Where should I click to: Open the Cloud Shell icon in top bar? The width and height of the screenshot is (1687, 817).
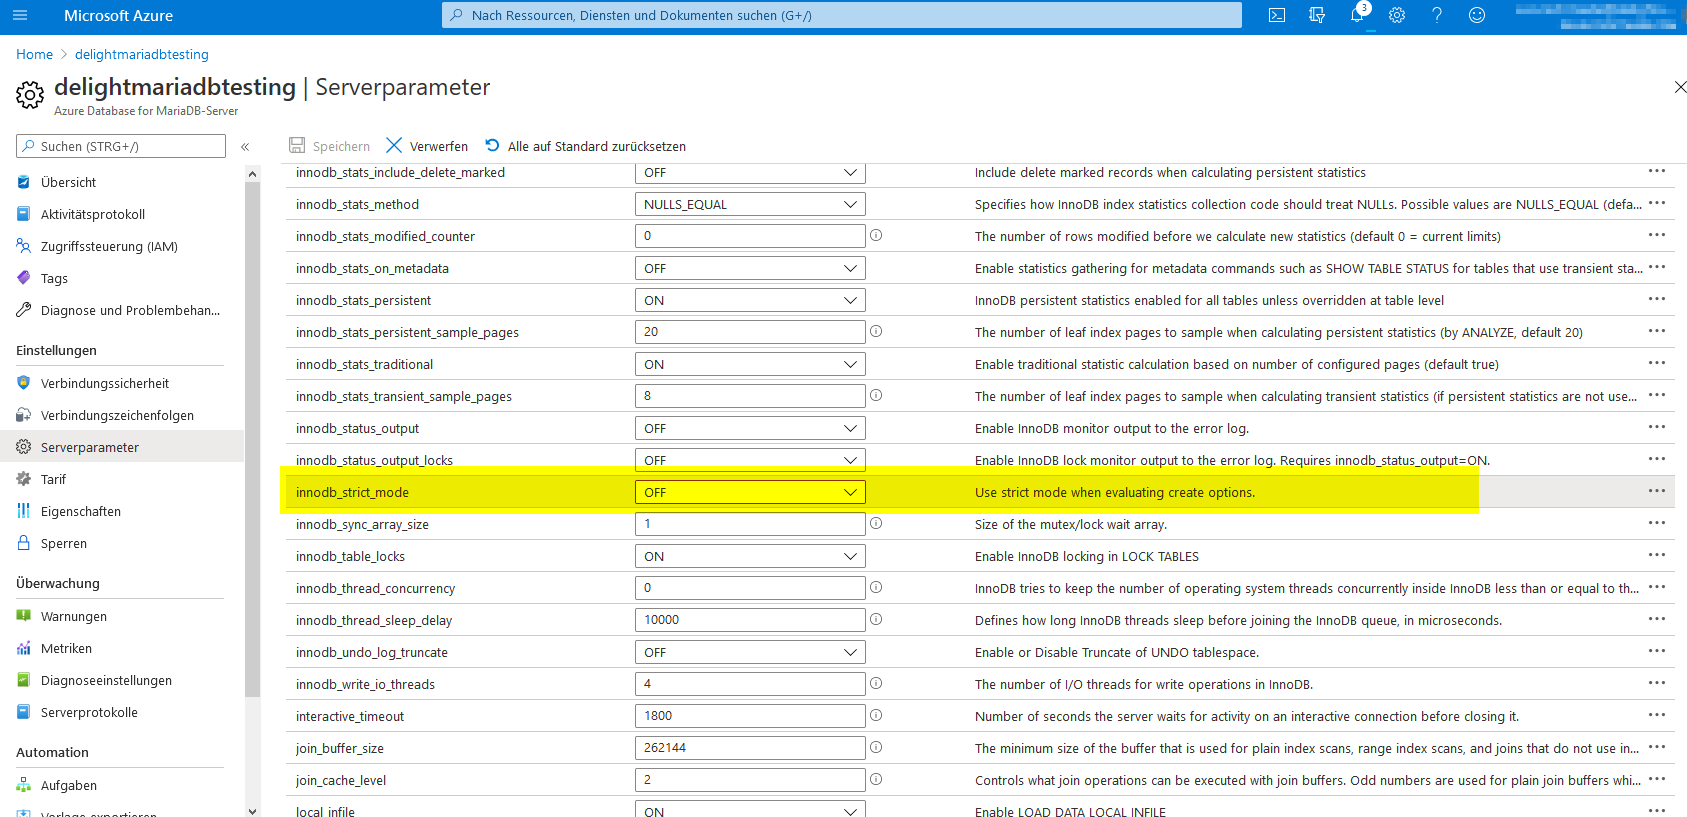1277,15
